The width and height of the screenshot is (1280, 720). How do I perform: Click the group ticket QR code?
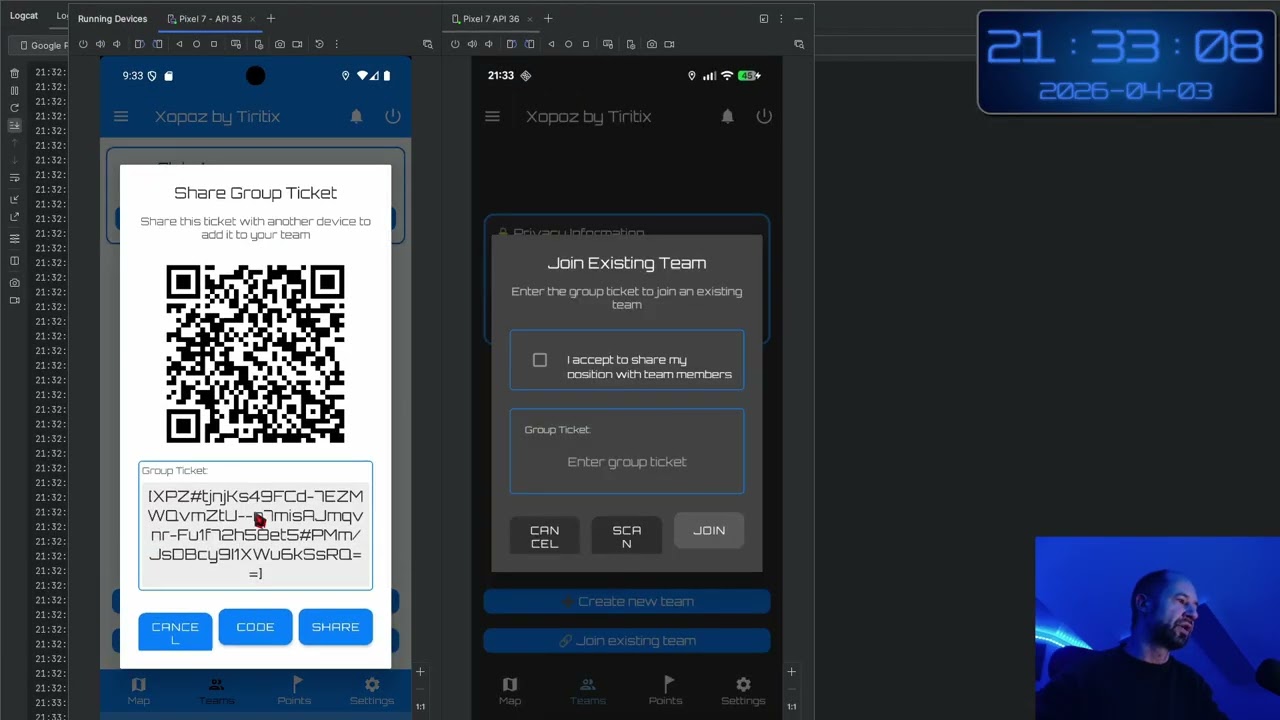(255, 354)
